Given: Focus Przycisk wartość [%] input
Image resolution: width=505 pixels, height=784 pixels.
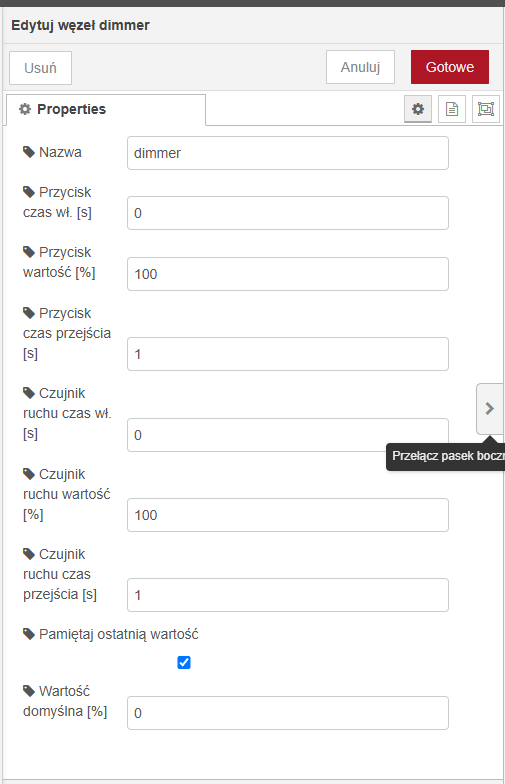Looking at the screenshot, I should [288, 274].
